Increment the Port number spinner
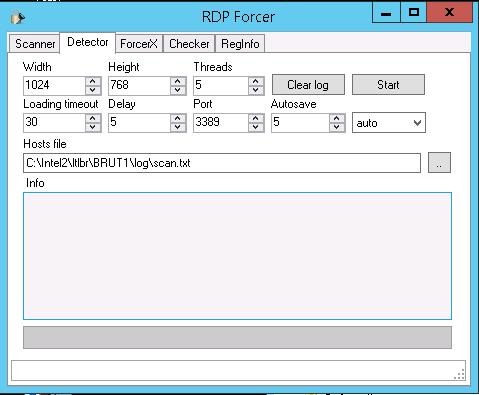This screenshot has width=479, height=395. pos(256,118)
